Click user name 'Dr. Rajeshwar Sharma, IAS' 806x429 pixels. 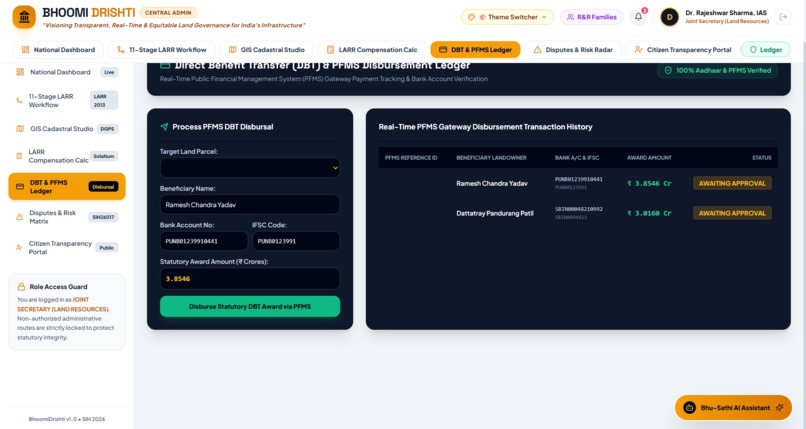click(x=726, y=13)
